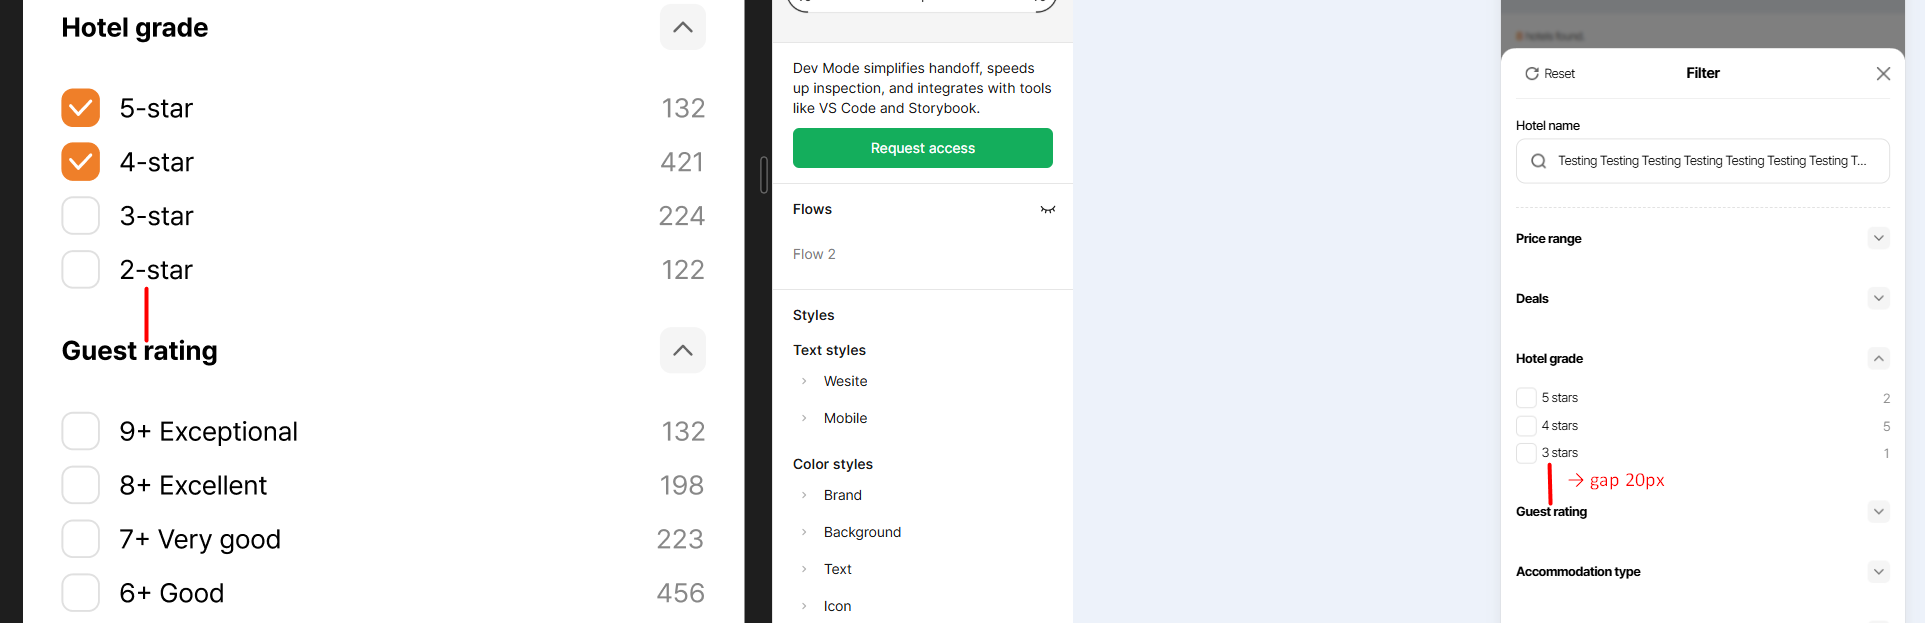This screenshot has height=623, width=1925.
Task: Check the 3-star checkbox
Action: [81, 216]
